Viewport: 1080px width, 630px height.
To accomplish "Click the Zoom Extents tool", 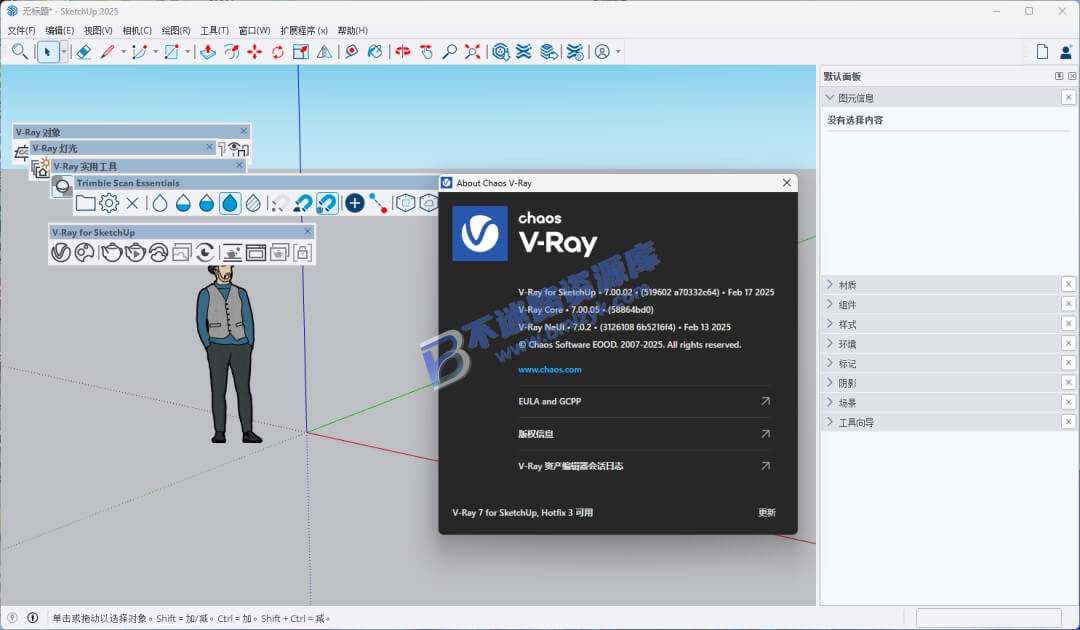I will click(472, 52).
